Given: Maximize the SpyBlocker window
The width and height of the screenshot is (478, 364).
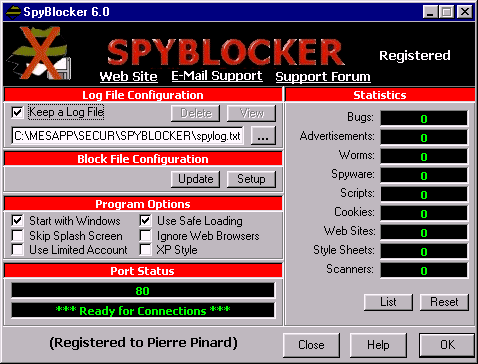Looking at the screenshot, I should (x=446, y=12).
